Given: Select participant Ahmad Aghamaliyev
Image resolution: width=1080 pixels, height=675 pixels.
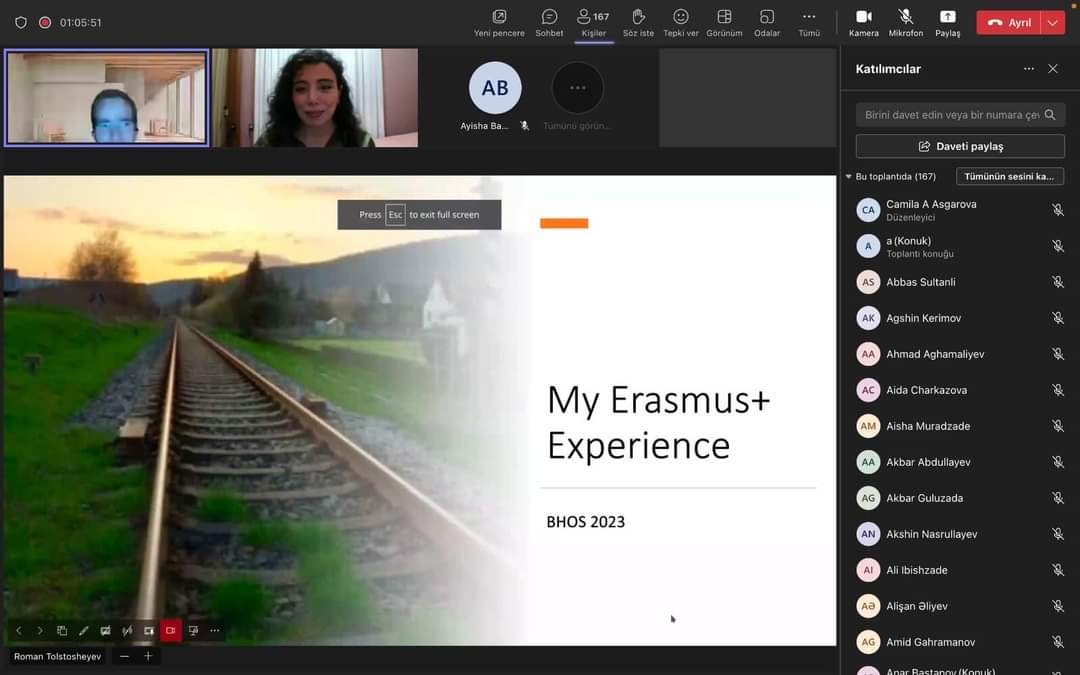Looking at the screenshot, I should (x=960, y=354).
